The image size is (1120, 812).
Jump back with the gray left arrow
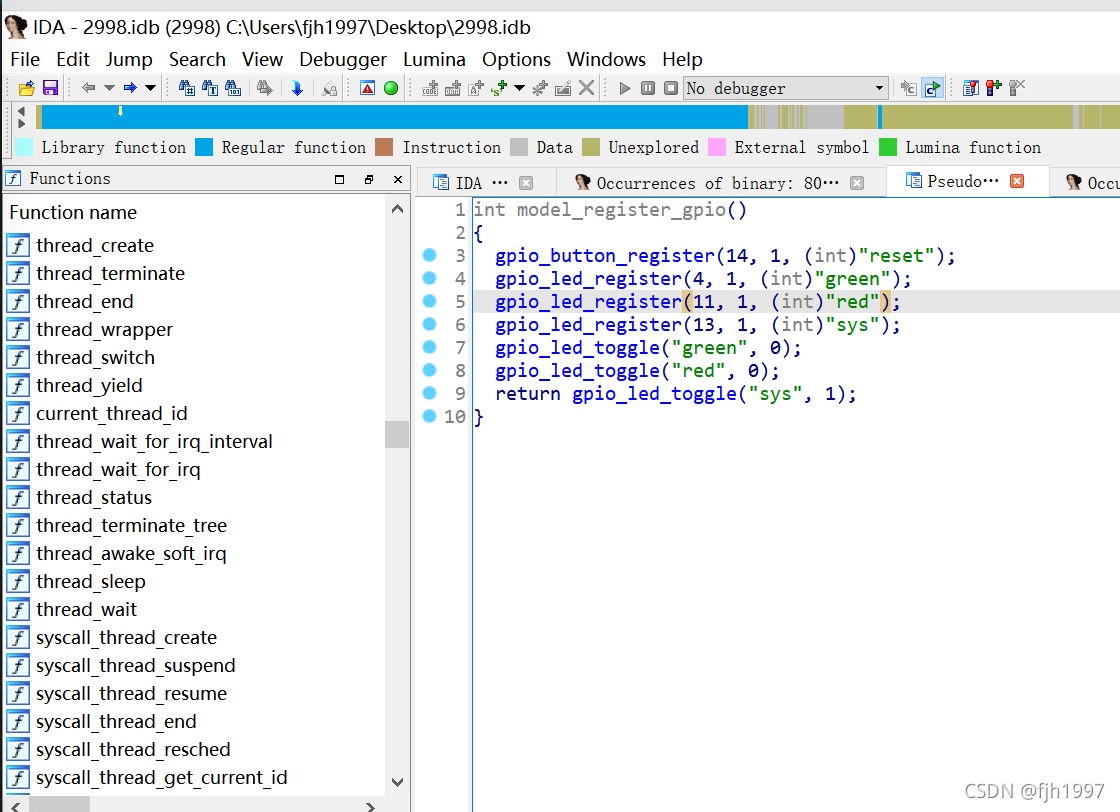pyautogui.click(x=89, y=88)
